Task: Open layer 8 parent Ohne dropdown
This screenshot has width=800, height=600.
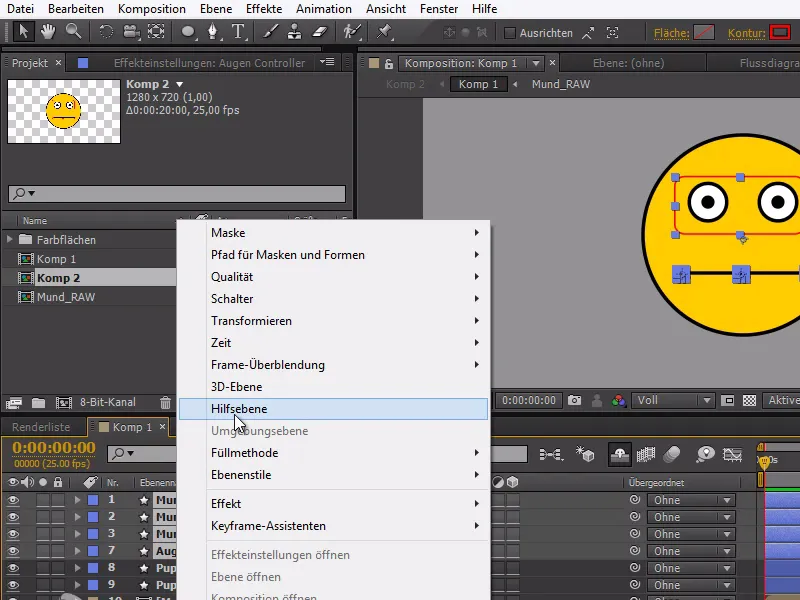Action: (x=691, y=568)
